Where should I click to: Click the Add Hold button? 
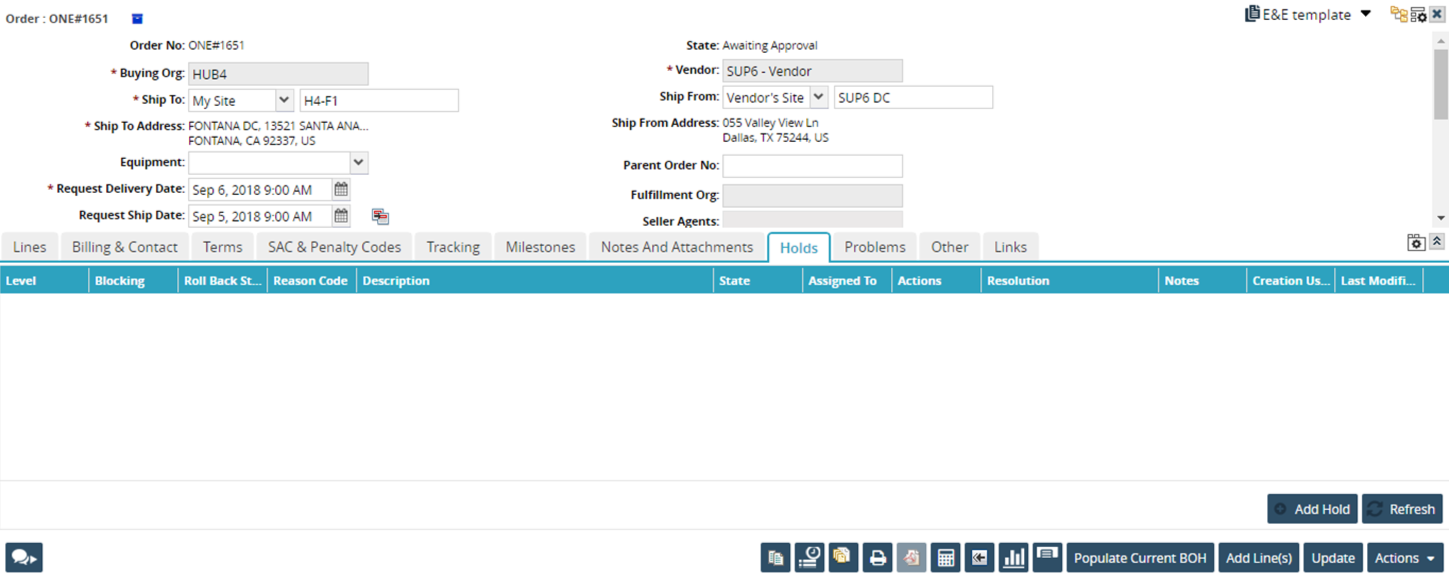[x=1312, y=509]
